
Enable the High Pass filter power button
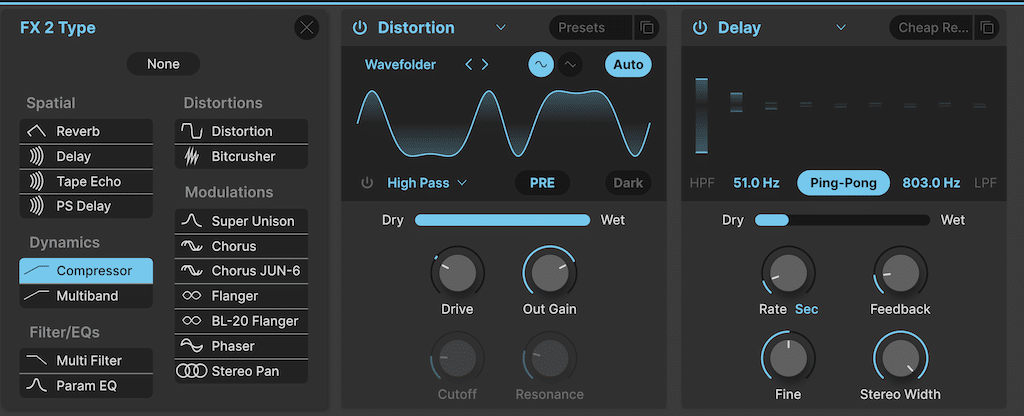point(367,183)
